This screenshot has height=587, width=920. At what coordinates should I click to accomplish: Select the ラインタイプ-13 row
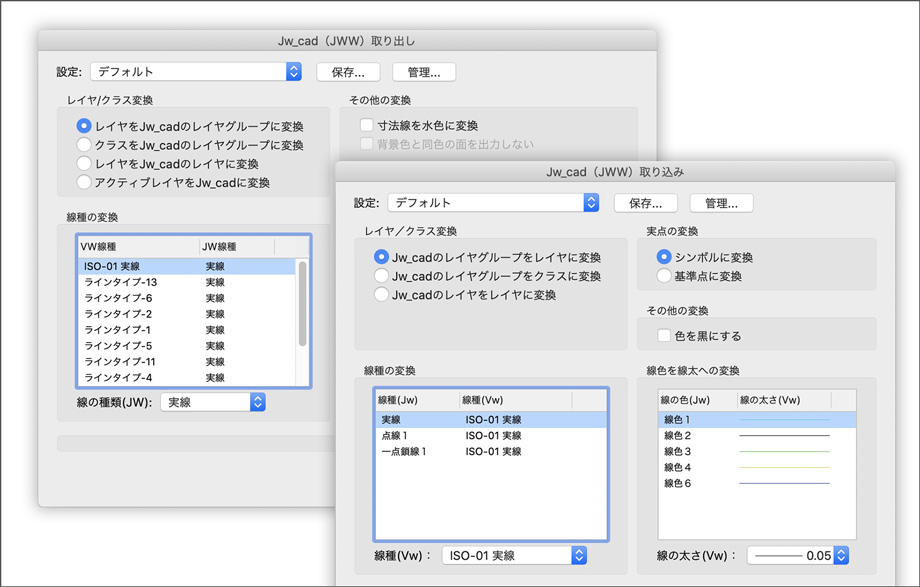tap(187, 282)
